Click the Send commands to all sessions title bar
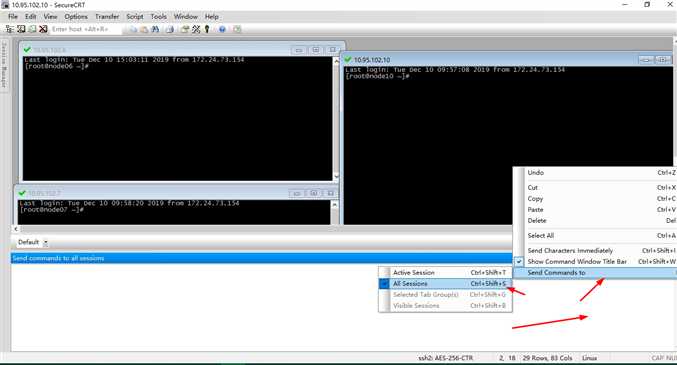Viewport: 677px width, 365px height. pyautogui.click(x=261, y=258)
